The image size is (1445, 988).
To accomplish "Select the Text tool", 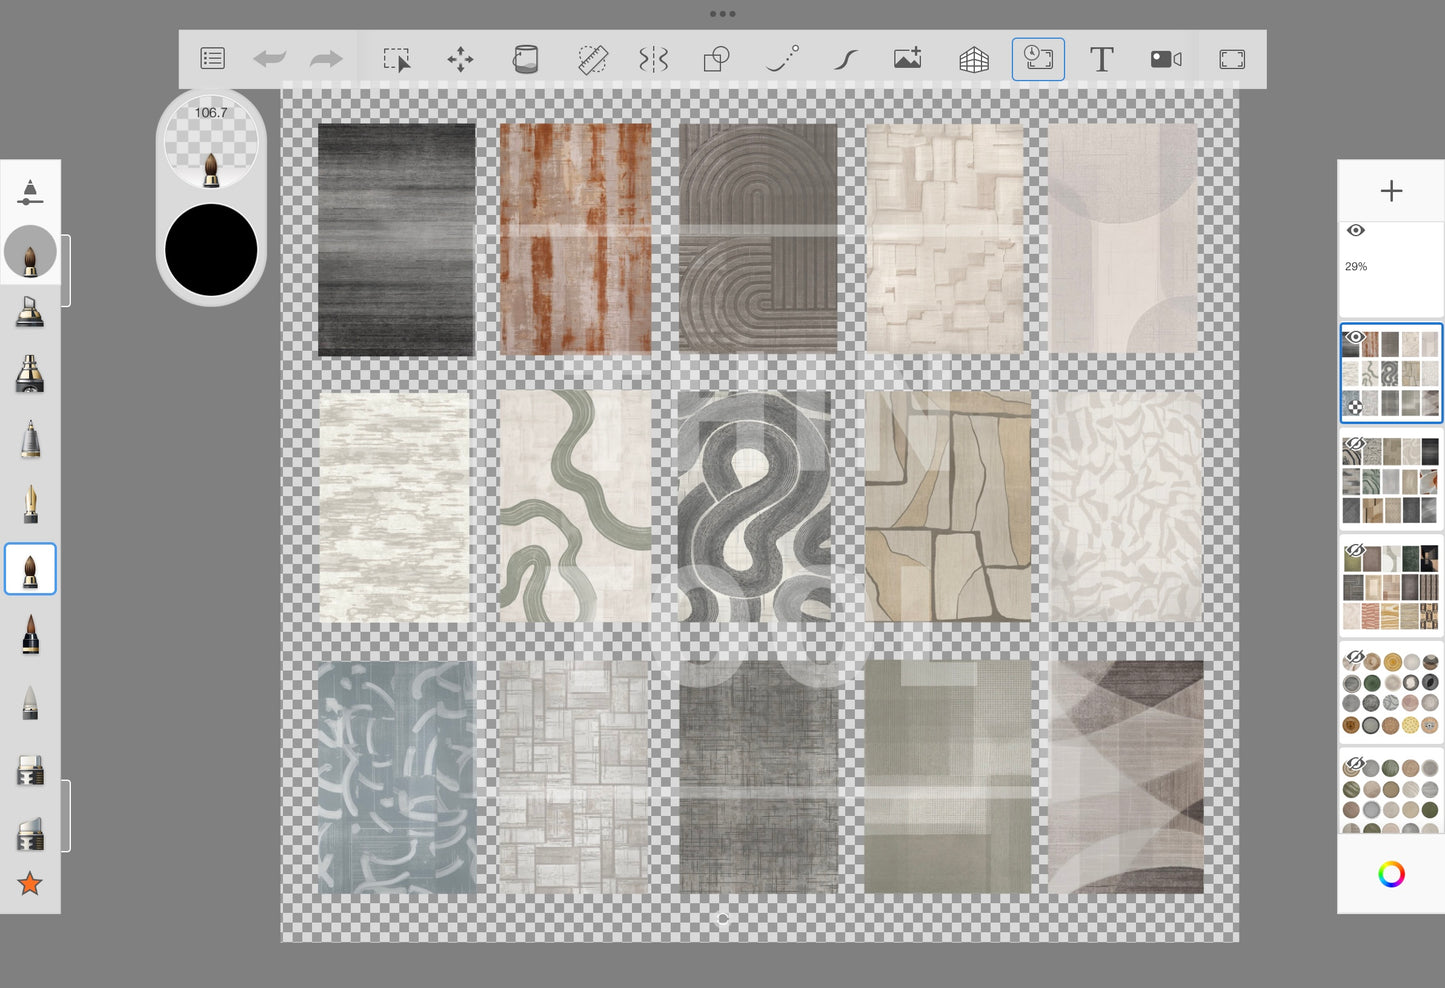I will coord(1101,59).
